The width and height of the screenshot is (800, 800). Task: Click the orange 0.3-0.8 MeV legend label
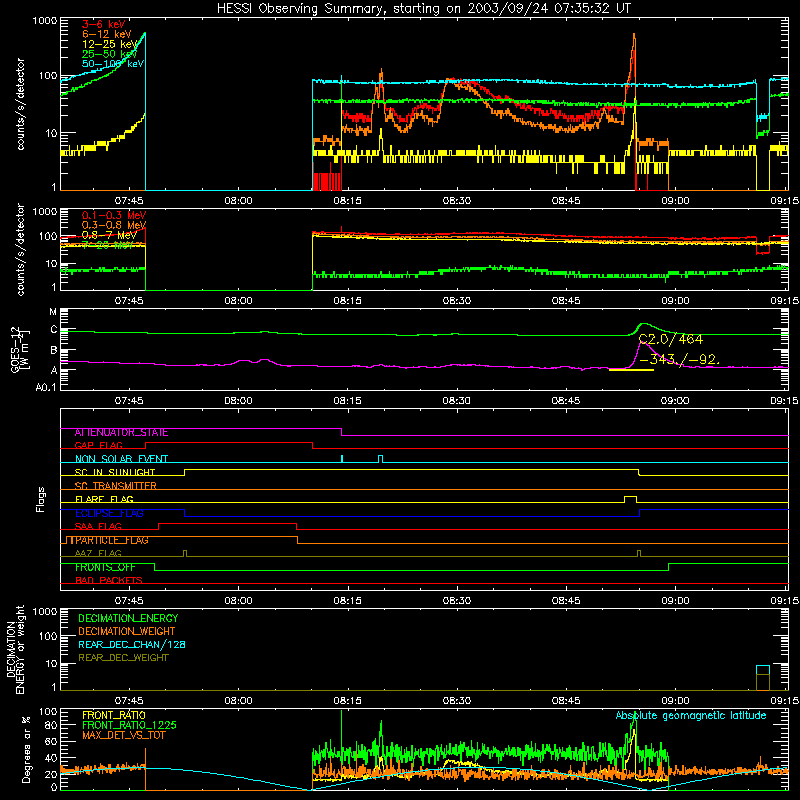click(114, 225)
